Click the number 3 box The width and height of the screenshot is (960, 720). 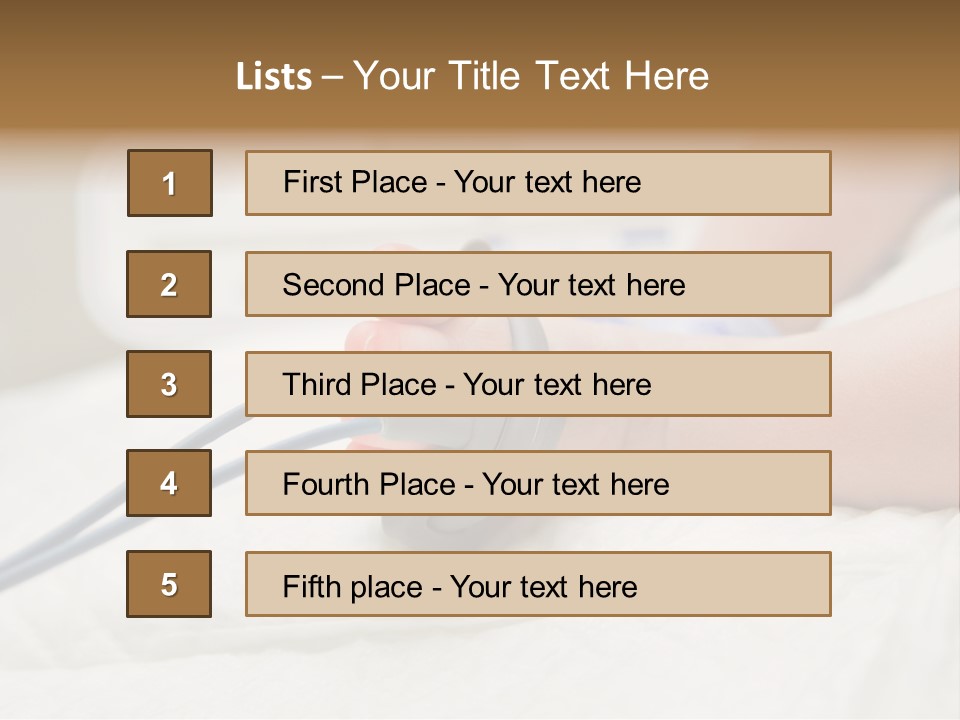click(169, 384)
